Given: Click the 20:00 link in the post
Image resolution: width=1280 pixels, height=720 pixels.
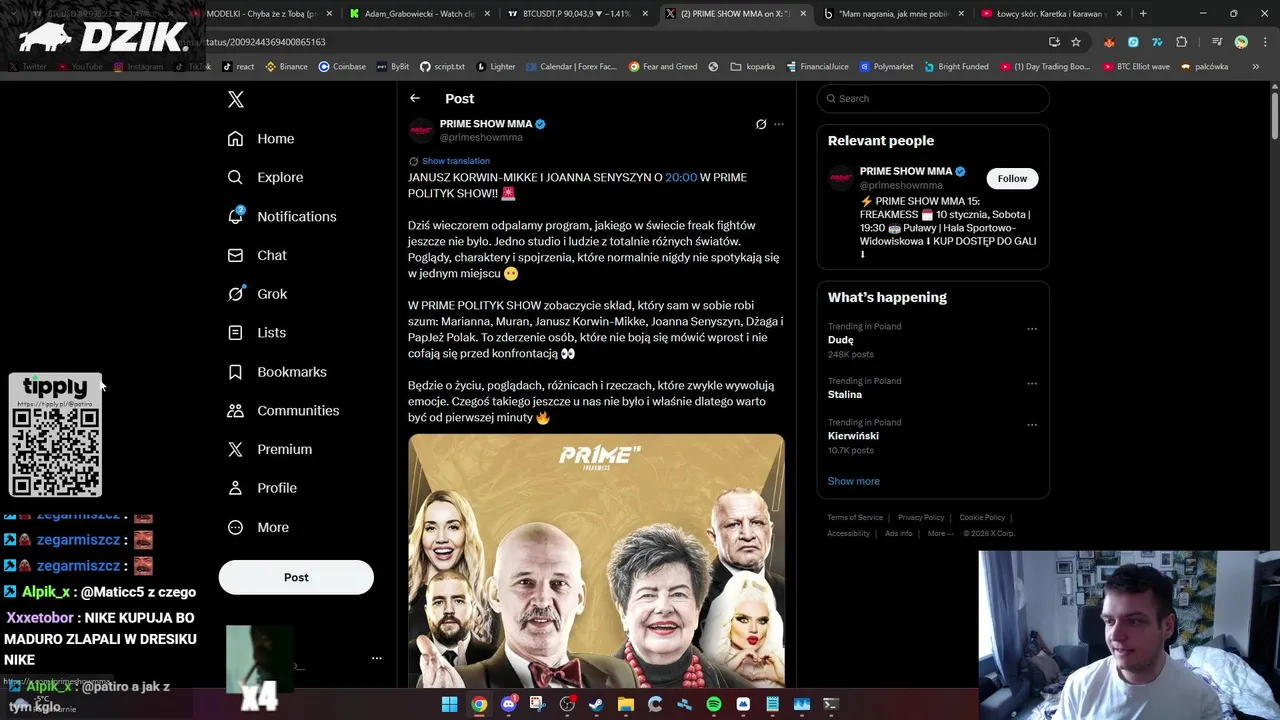Looking at the screenshot, I should point(681,177).
